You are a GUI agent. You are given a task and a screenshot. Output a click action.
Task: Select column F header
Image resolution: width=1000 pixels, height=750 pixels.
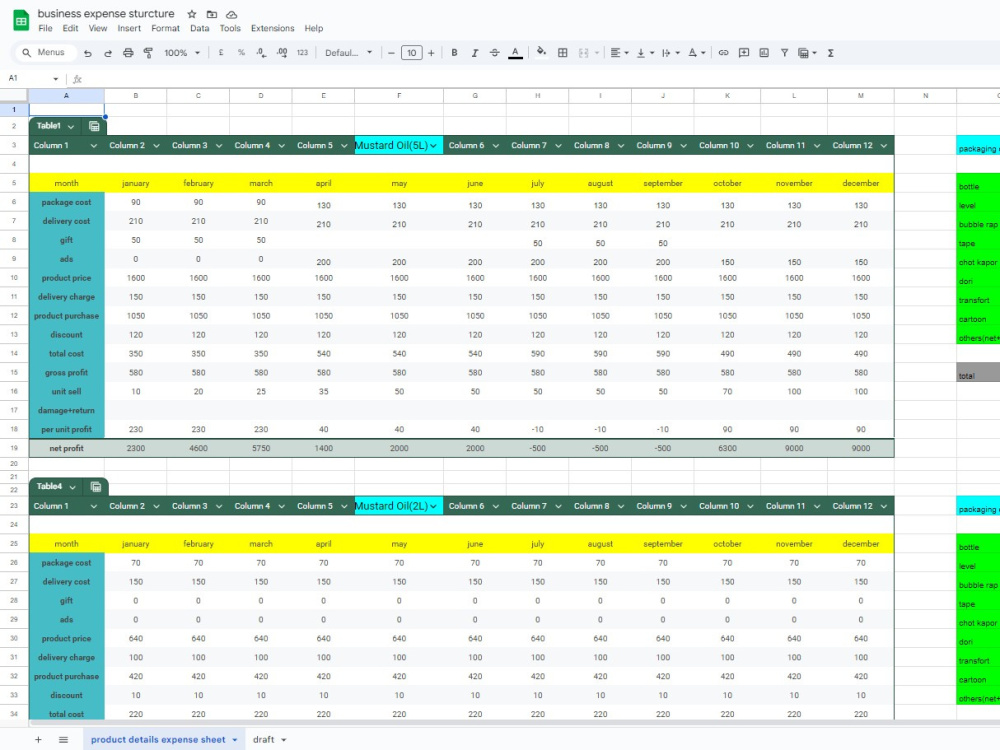(399, 96)
